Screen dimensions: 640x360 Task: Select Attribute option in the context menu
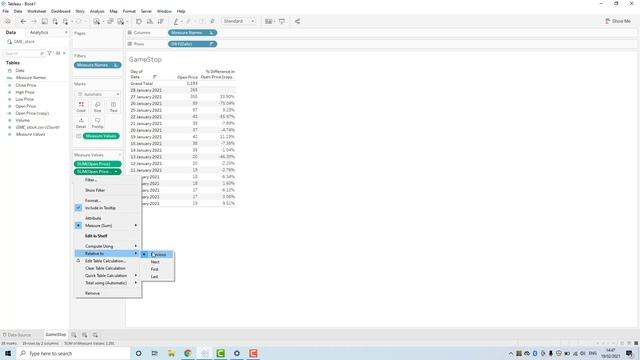pos(108,218)
